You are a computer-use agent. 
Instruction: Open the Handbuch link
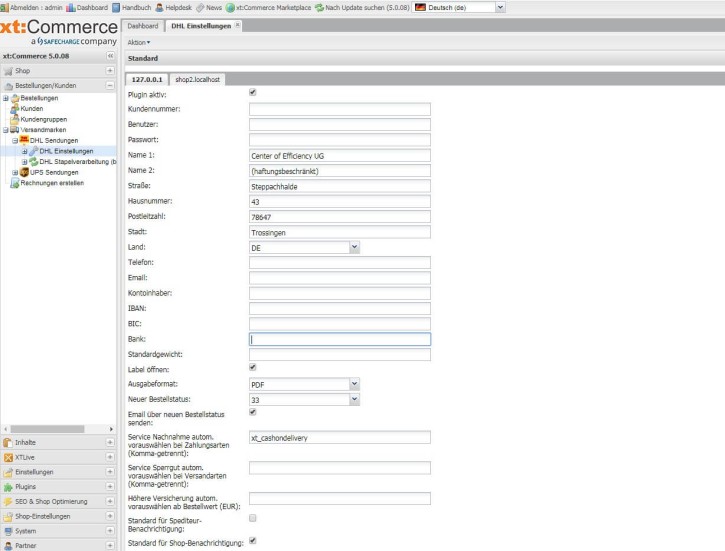point(136,7)
